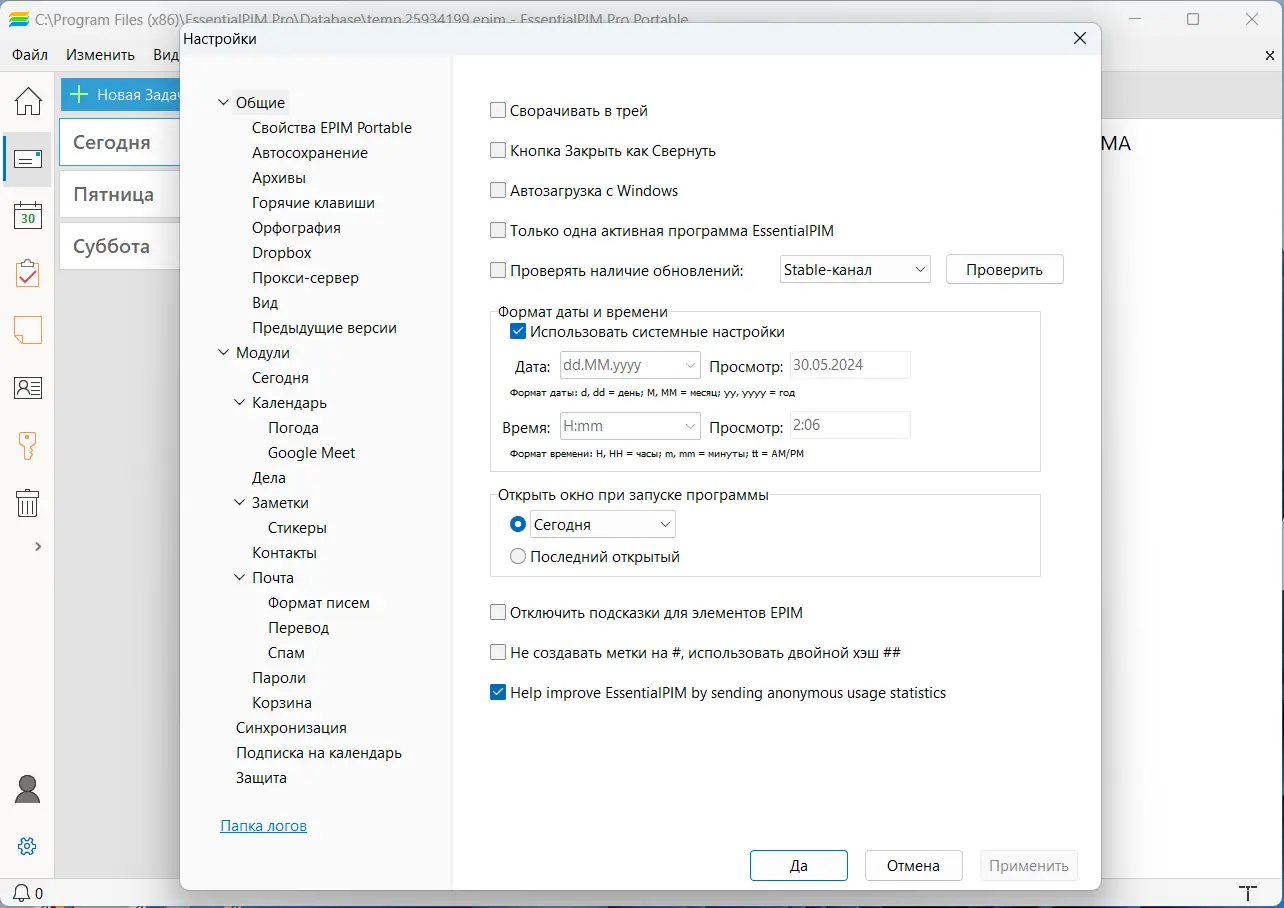Click the icon at status bar right end

coord(1247,893)
